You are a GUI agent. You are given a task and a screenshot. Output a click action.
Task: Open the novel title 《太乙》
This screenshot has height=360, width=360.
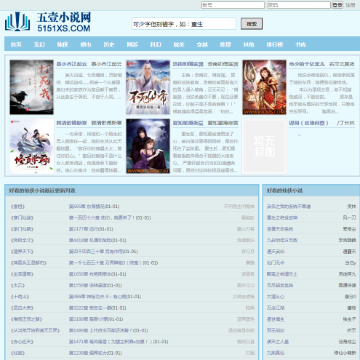[18, 285]
